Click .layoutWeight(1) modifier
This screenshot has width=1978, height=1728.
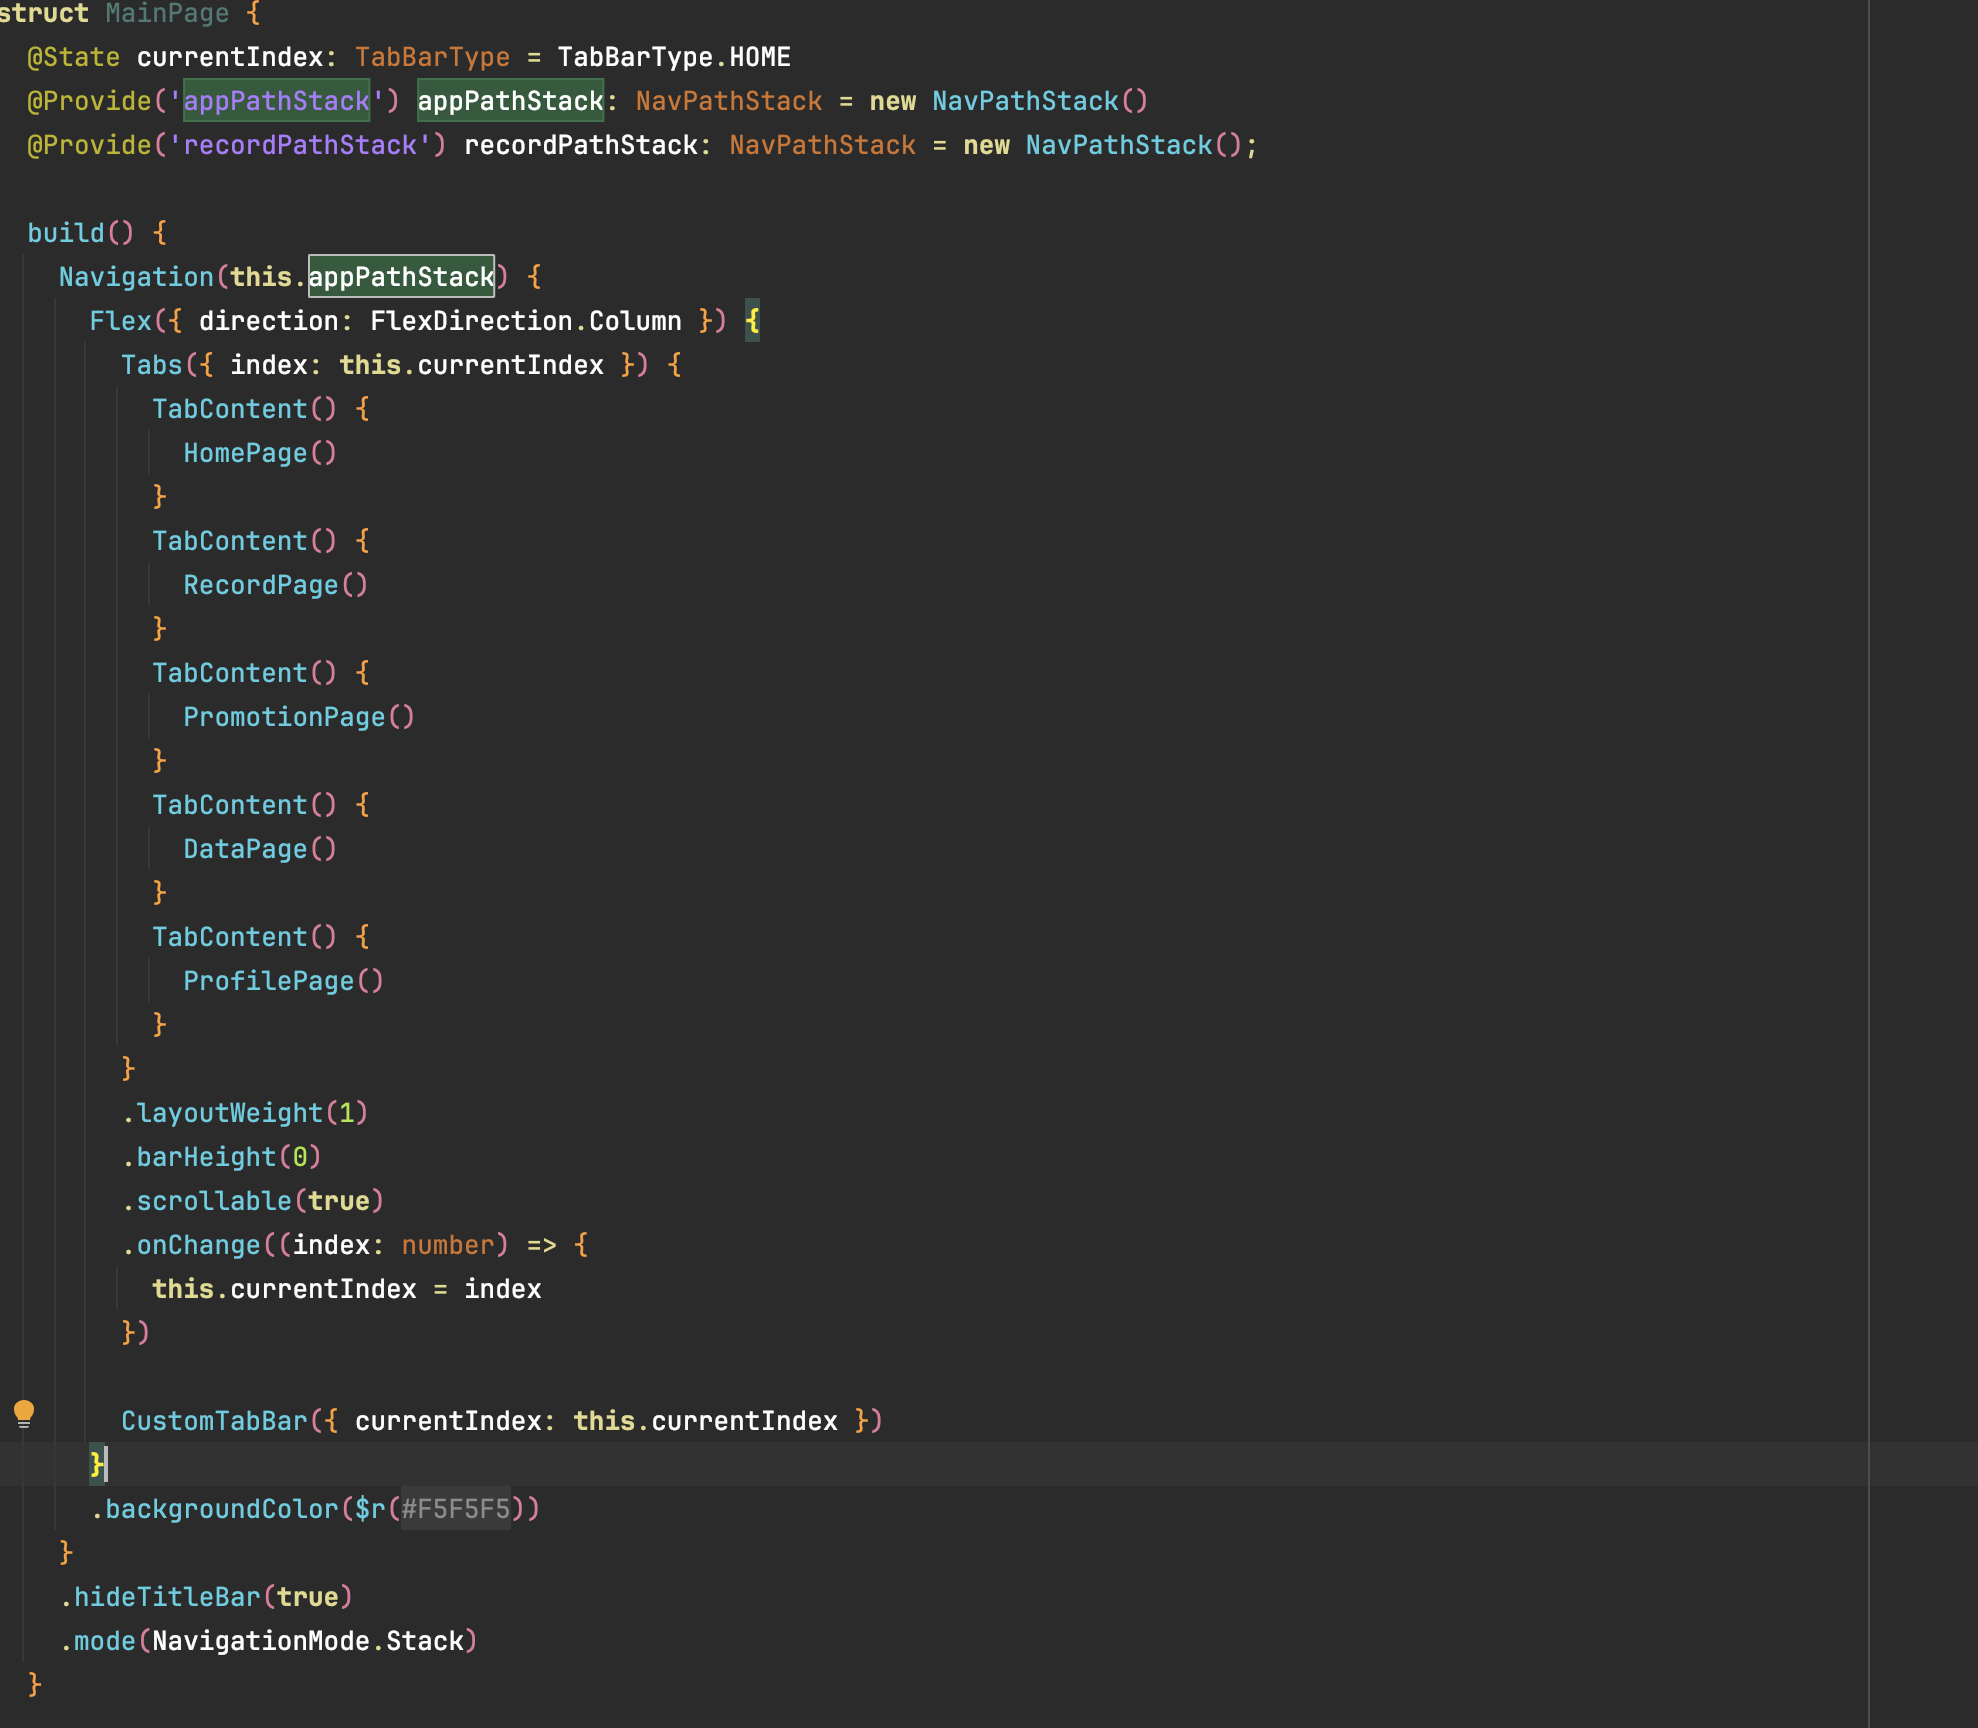pyautogui.click(x=245, y=1113)
